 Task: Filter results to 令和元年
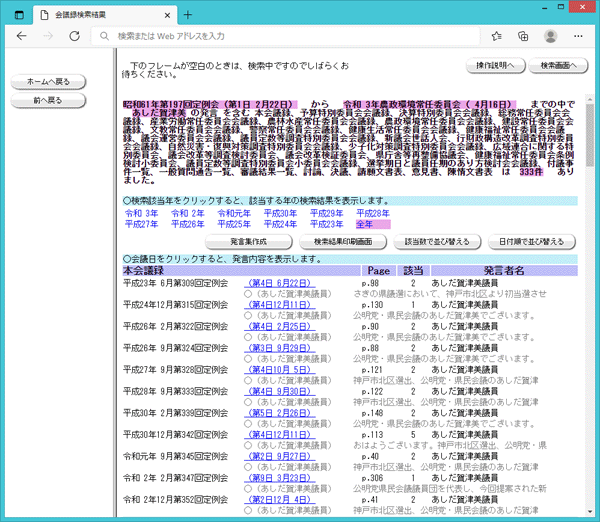234,213
